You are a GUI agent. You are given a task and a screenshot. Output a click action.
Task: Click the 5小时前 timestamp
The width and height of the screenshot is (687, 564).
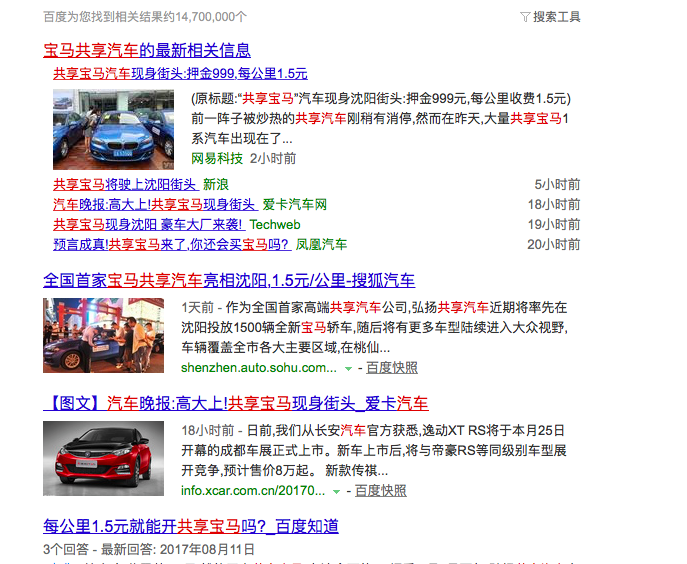pos(557,184)
